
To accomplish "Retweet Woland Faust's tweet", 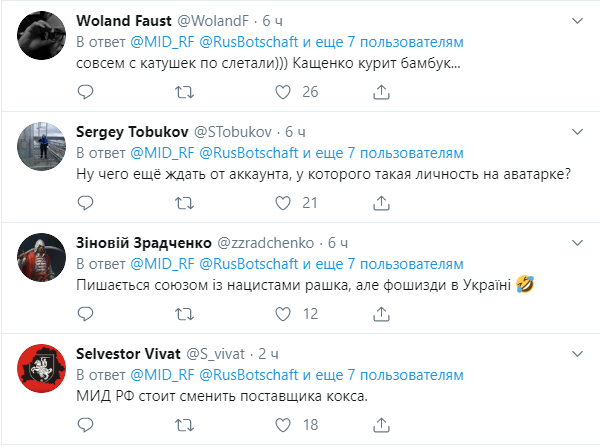I will click(x=184, y=92).
